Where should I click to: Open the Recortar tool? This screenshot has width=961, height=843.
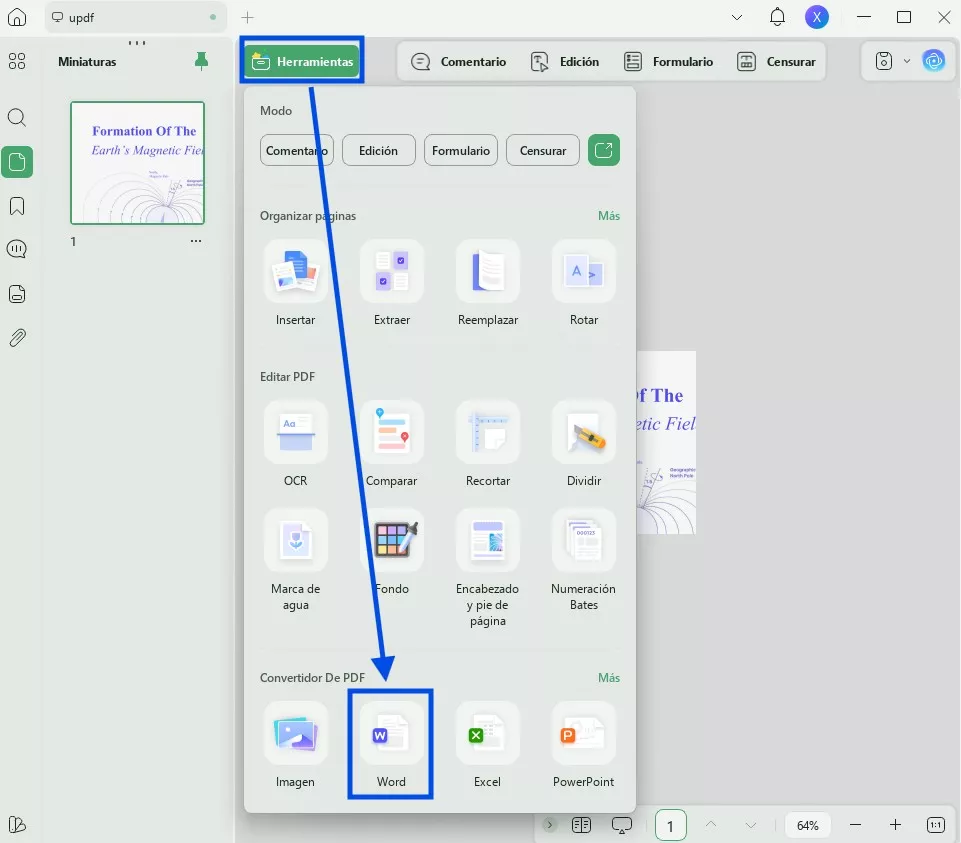click(488, 444)
